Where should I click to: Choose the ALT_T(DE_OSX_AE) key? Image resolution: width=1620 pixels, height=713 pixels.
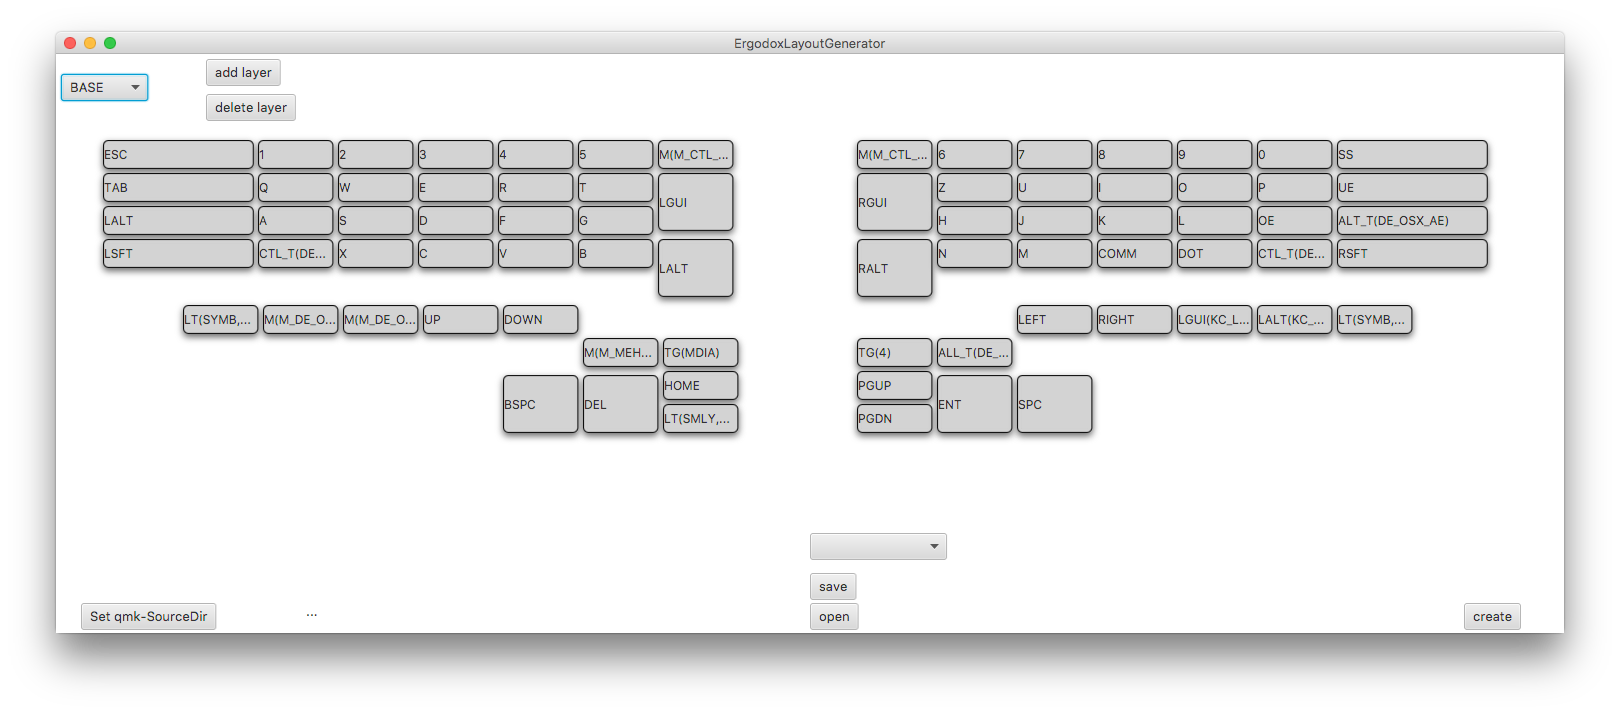[1411, 221]
